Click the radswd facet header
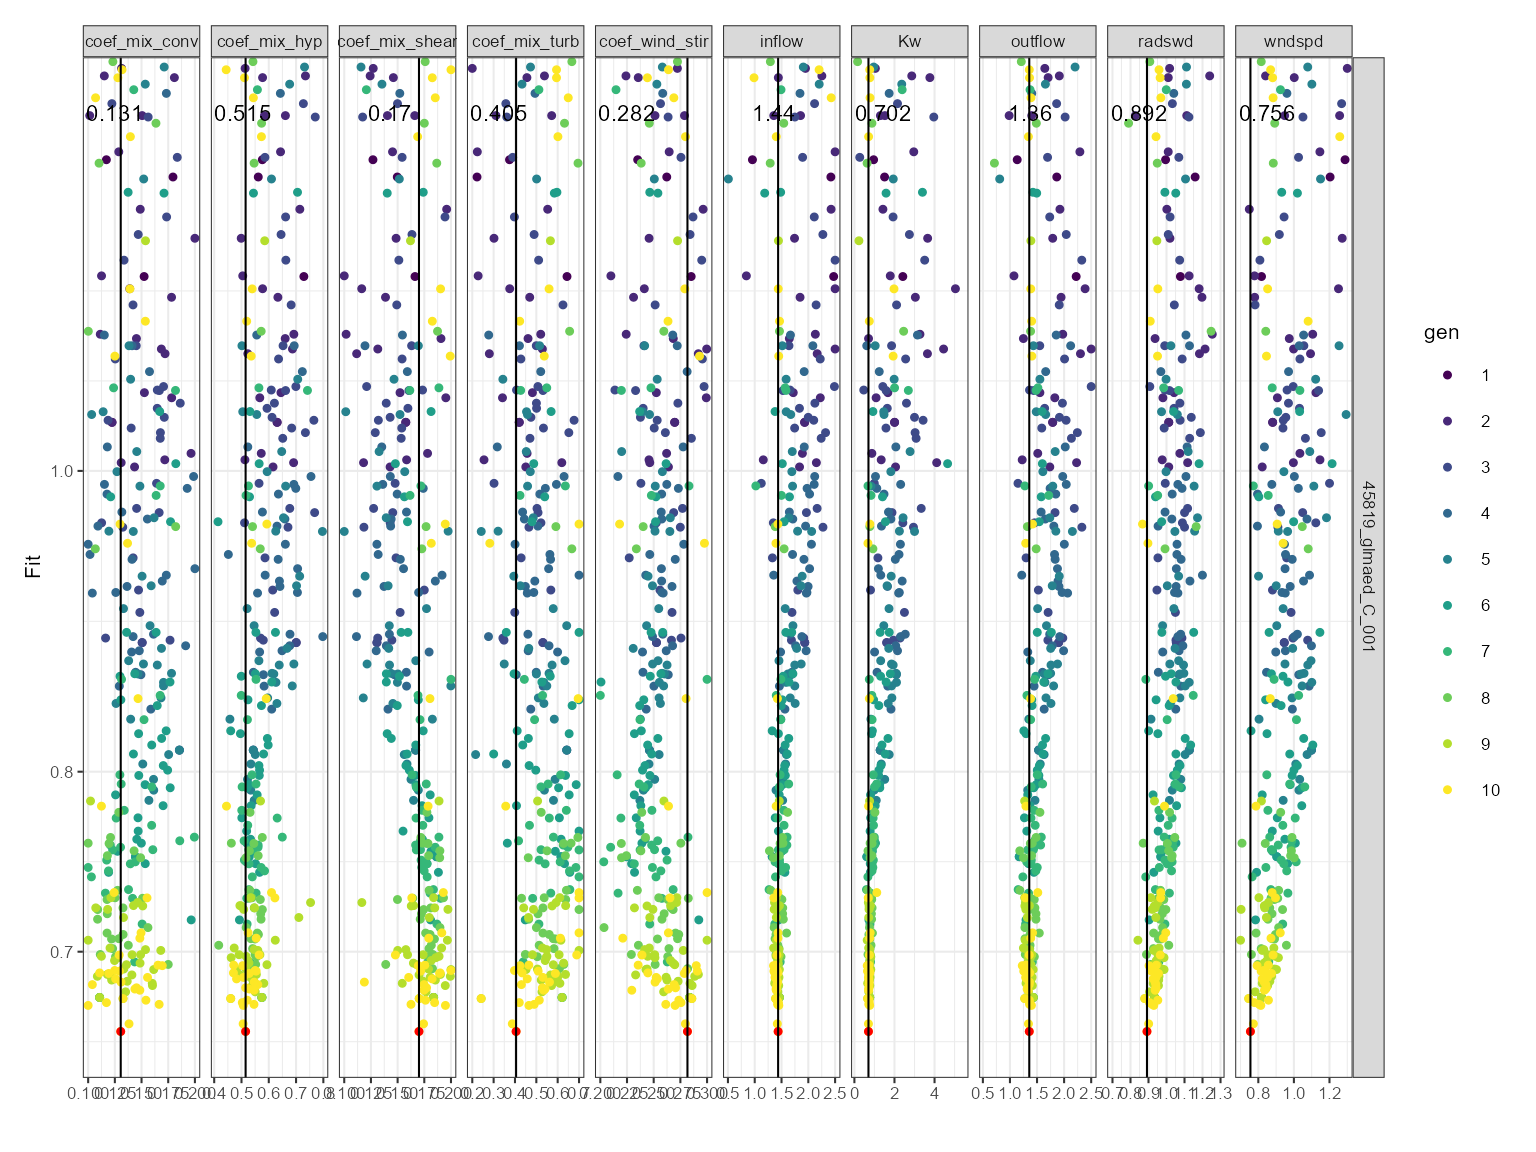Screen dimensions: 1536x1152 click(1165, 41)
